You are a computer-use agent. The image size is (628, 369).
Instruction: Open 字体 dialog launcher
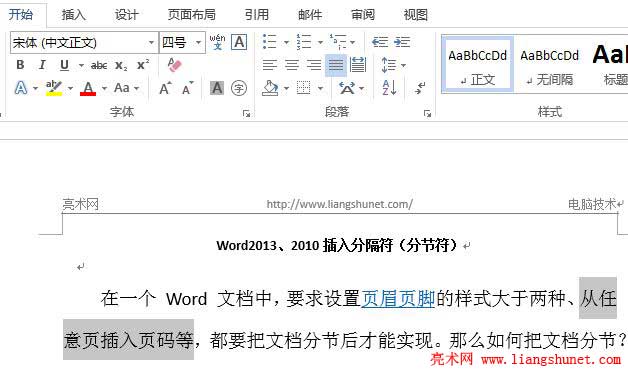point(246,113)
